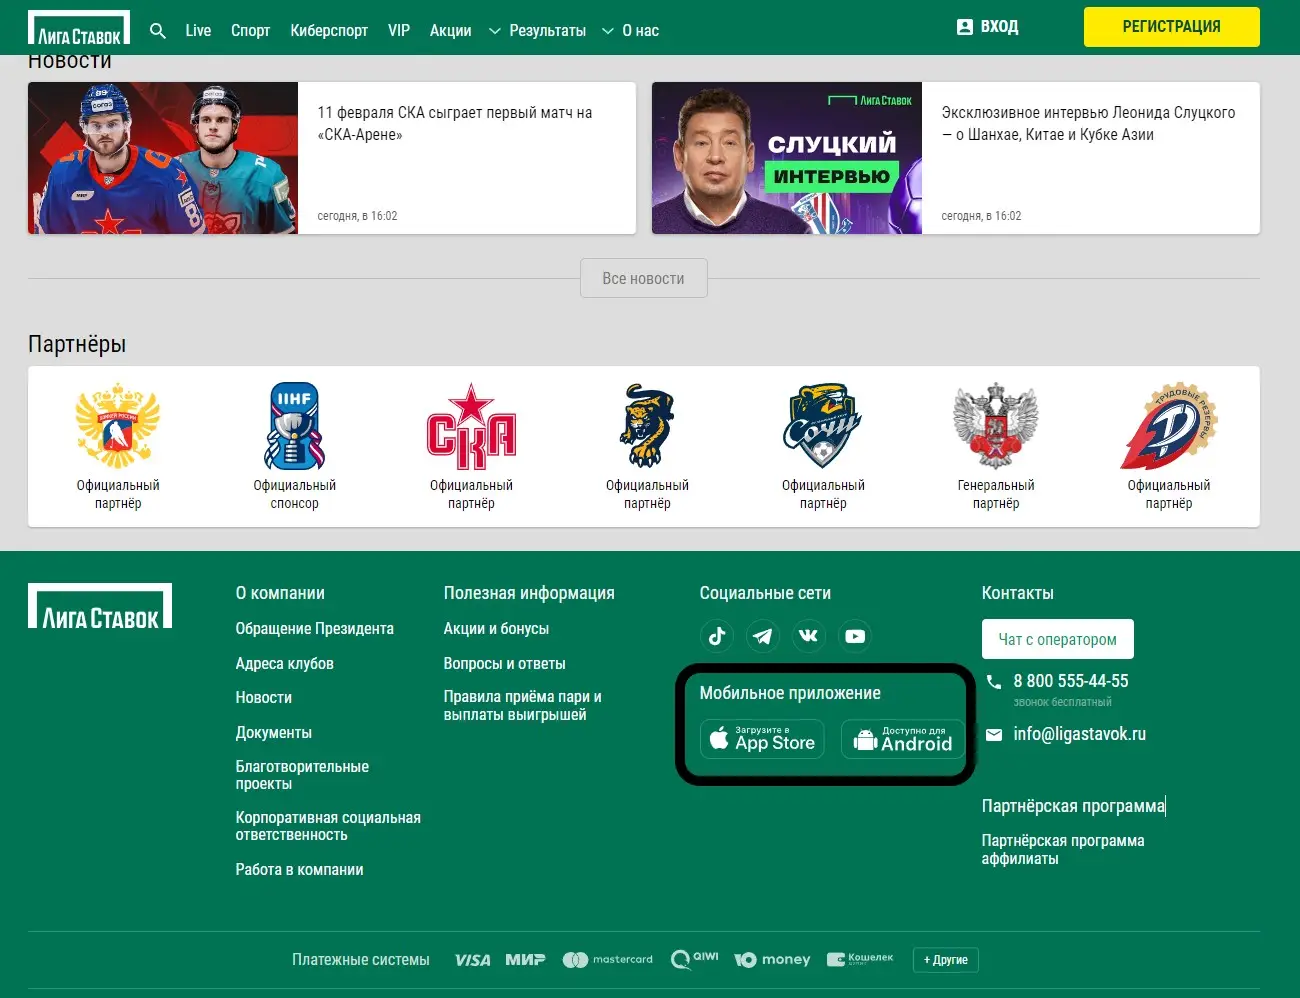Click the ВХОД login button
The image size is (1300, 998).
(x=987, y=27)
